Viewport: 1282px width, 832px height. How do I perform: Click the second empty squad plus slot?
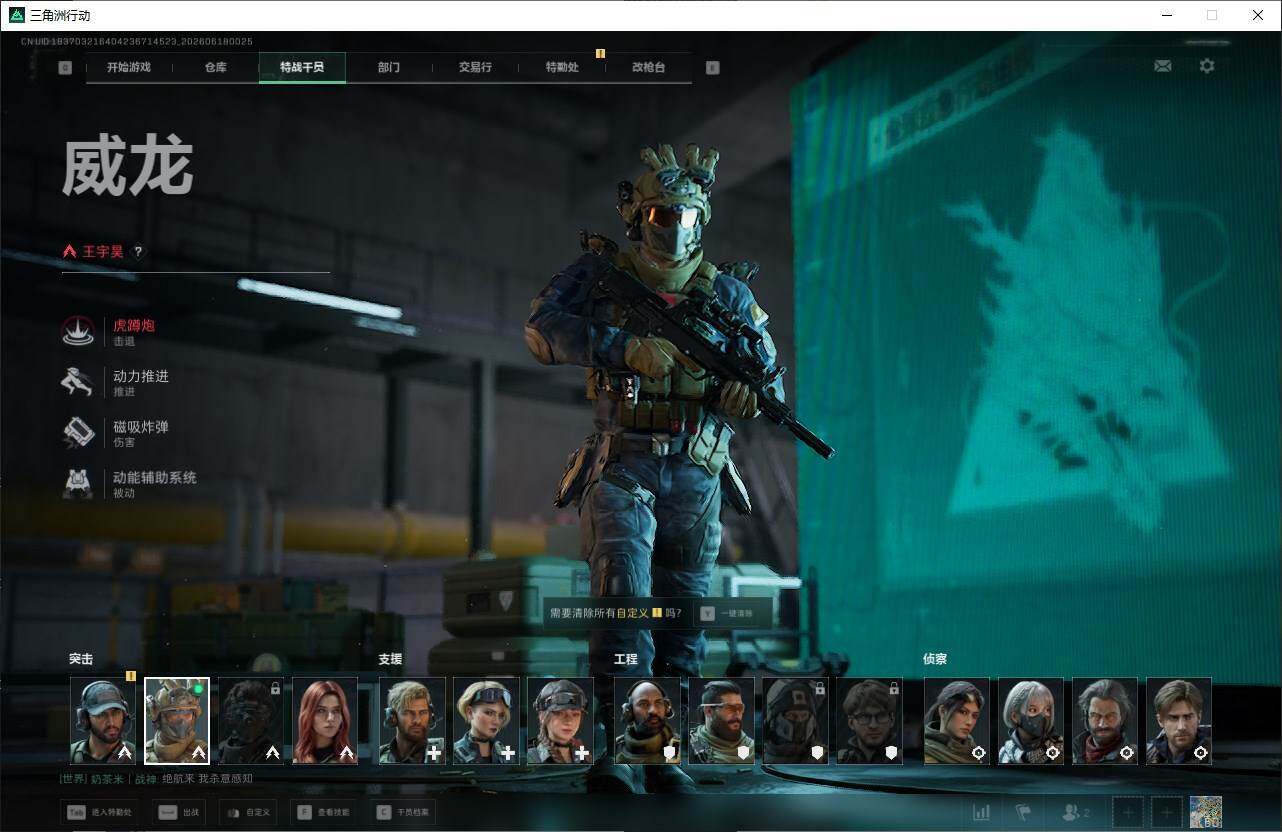click(x=1167, y=813)
